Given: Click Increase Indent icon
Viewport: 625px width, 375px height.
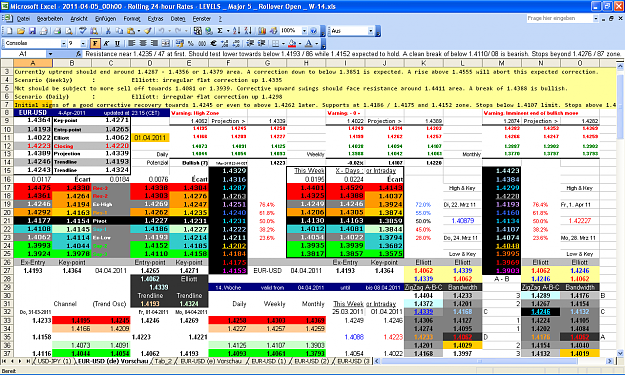Looking at the screenshot, I should pos(261,43).
